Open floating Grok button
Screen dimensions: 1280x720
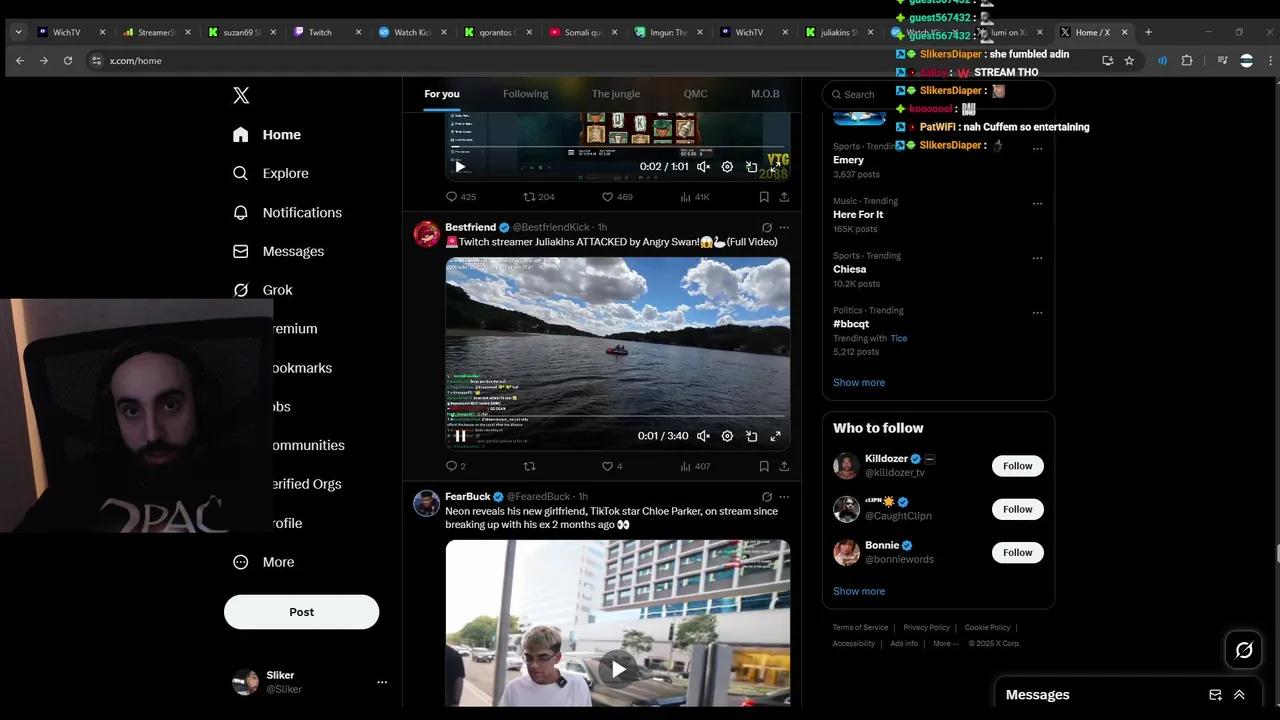[1244, 651]
